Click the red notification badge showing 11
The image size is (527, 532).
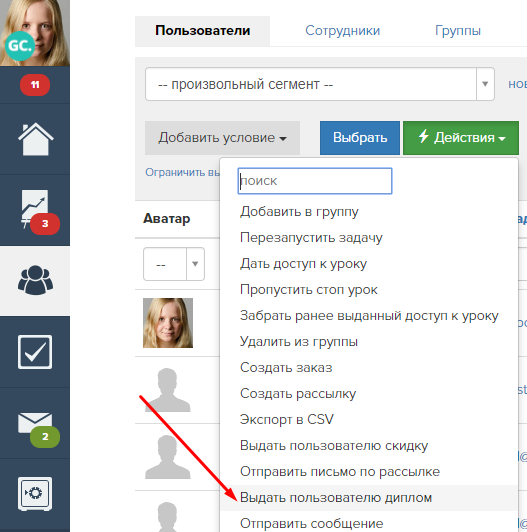[x=35, y=85]
